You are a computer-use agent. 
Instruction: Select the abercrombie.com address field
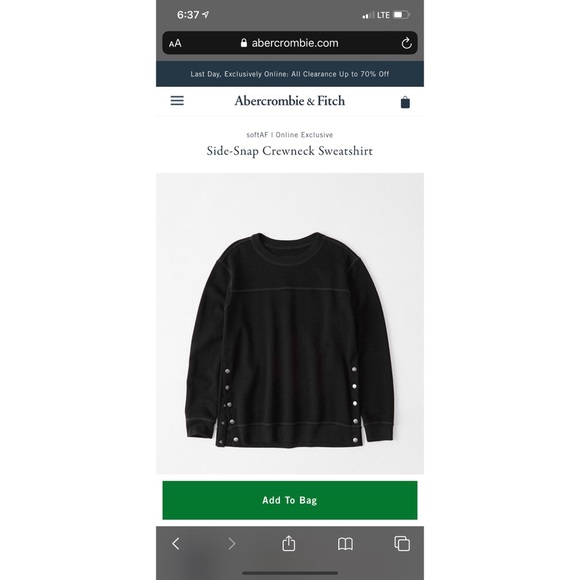coord(290,43)
